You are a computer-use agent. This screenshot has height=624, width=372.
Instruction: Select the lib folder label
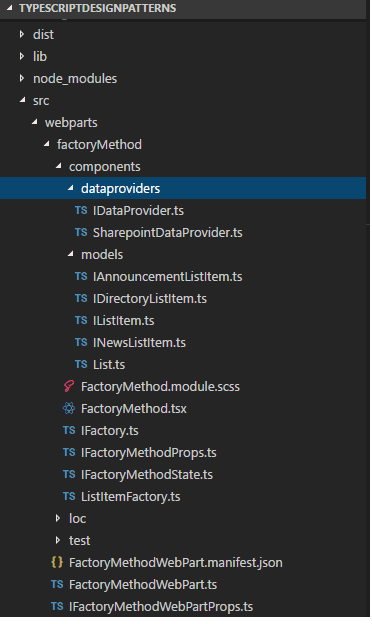[40, 57]
